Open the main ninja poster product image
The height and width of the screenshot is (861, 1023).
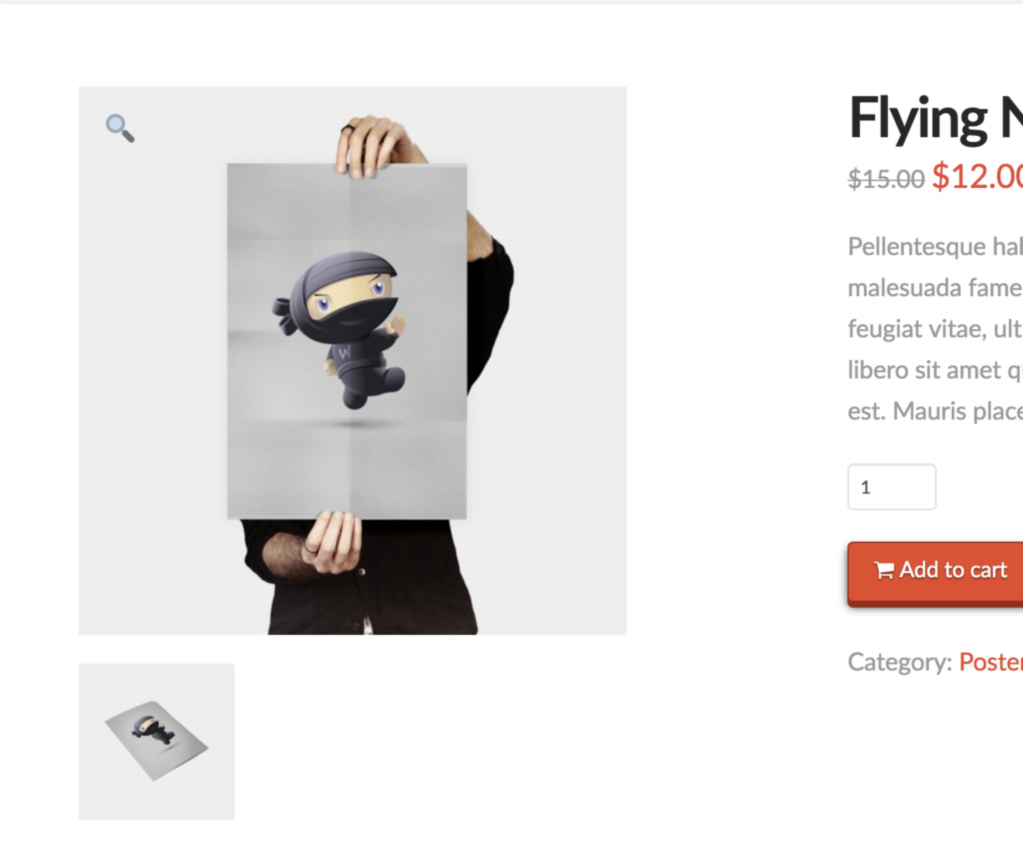pyautogui.click(x=352, y=360)
